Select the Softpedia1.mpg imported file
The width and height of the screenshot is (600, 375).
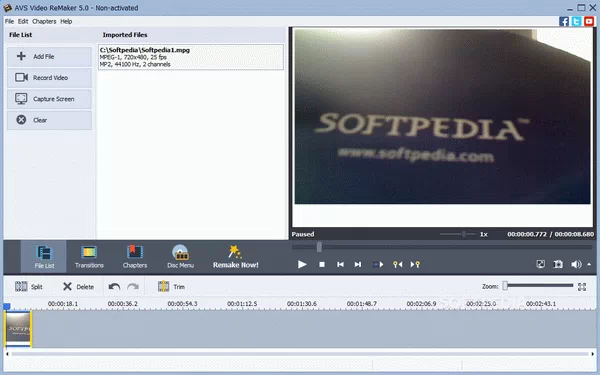191,57
